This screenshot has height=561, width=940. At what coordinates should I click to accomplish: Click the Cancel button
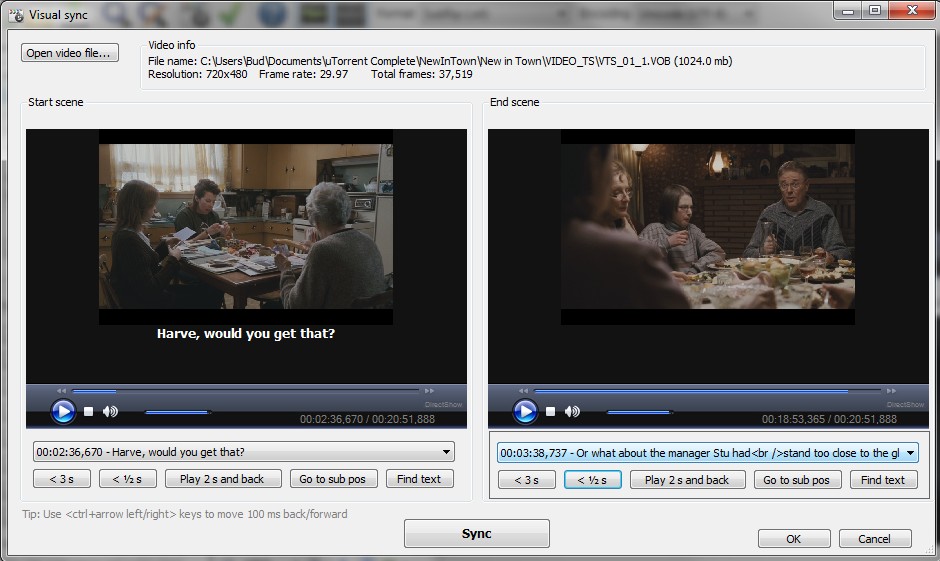[x=875, y=539]
